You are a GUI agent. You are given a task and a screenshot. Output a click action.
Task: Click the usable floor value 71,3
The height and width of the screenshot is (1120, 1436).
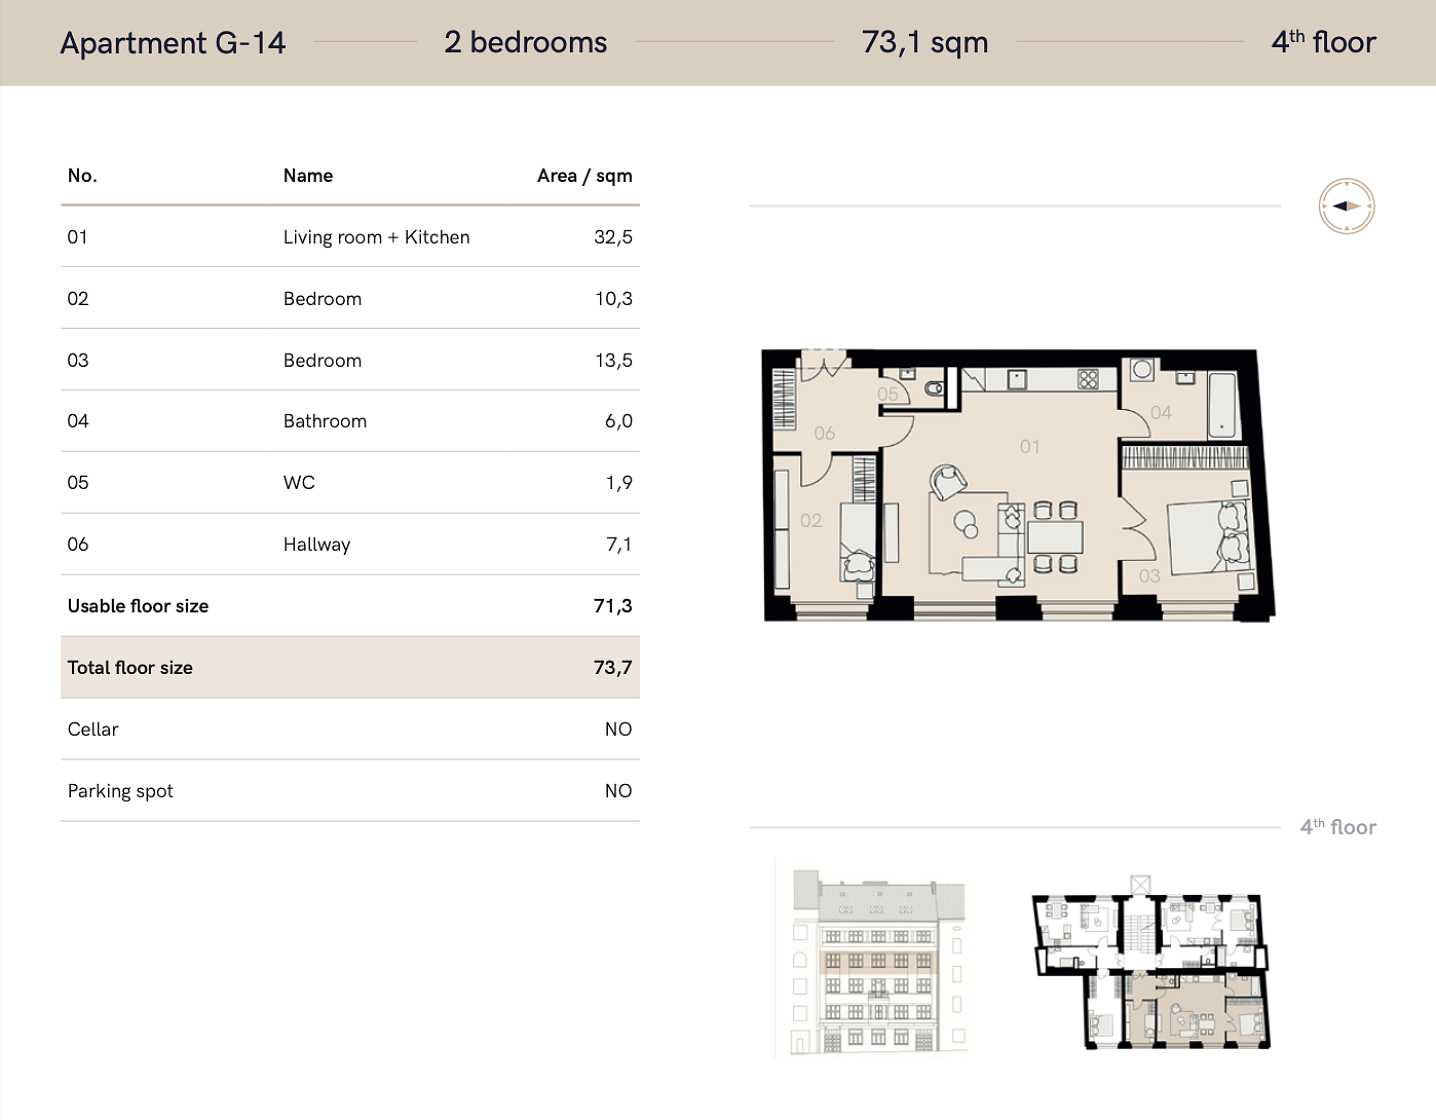613,606
